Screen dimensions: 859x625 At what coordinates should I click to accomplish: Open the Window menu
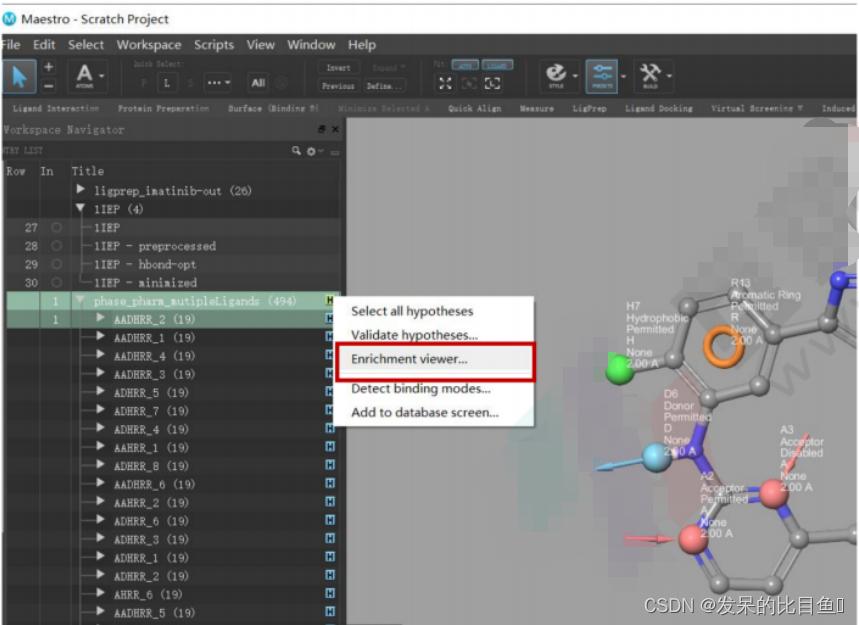click(311, 45)
